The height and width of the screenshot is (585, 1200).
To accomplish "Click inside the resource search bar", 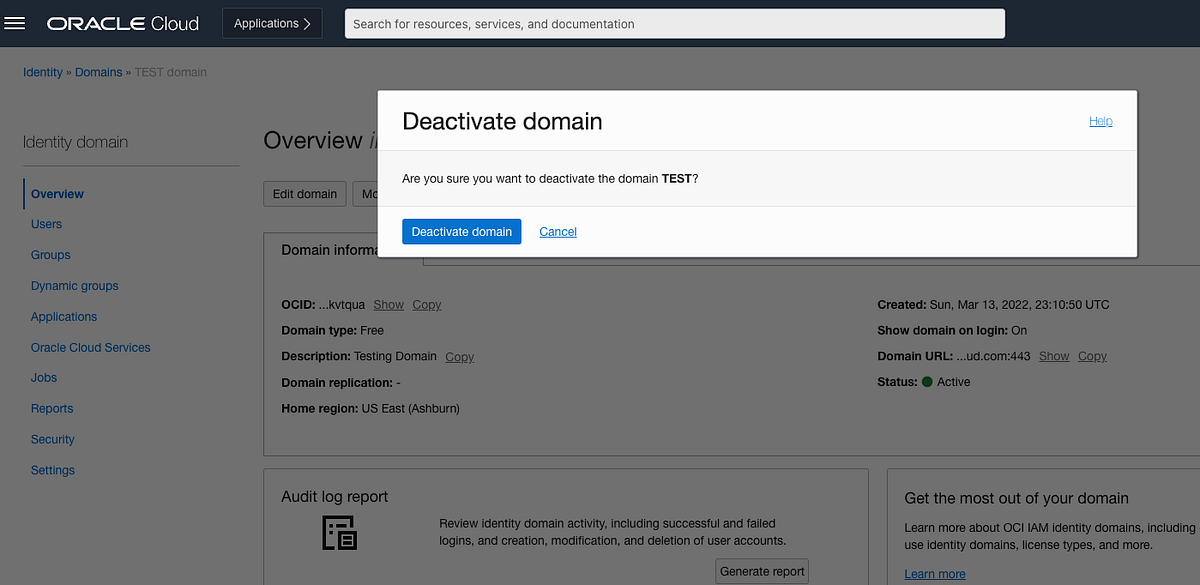I will pos(674,23).
